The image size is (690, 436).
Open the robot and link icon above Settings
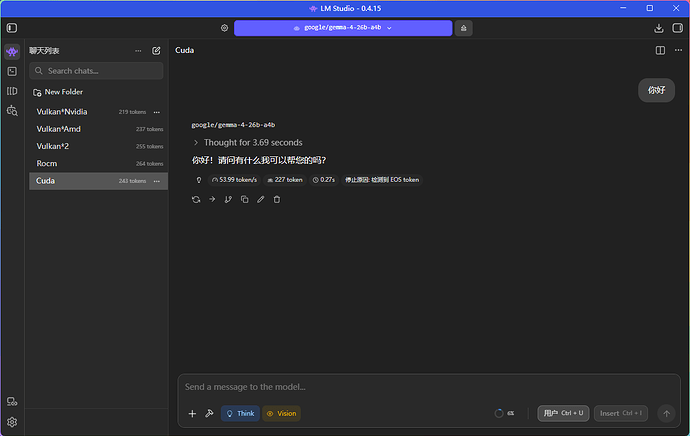pos(12,401)
